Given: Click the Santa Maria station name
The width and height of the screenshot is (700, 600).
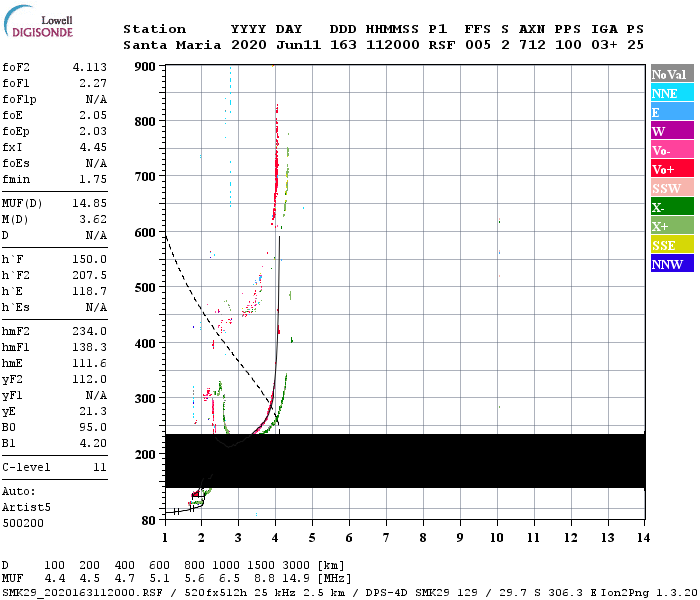Looking at the screenshot, I should click(172, 45).
